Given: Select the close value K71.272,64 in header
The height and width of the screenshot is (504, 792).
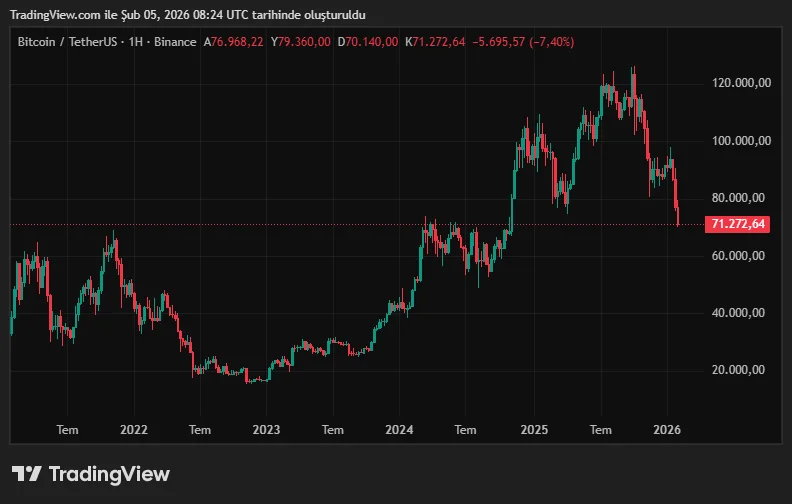Looking at the screenshot, I should point(435,42).
